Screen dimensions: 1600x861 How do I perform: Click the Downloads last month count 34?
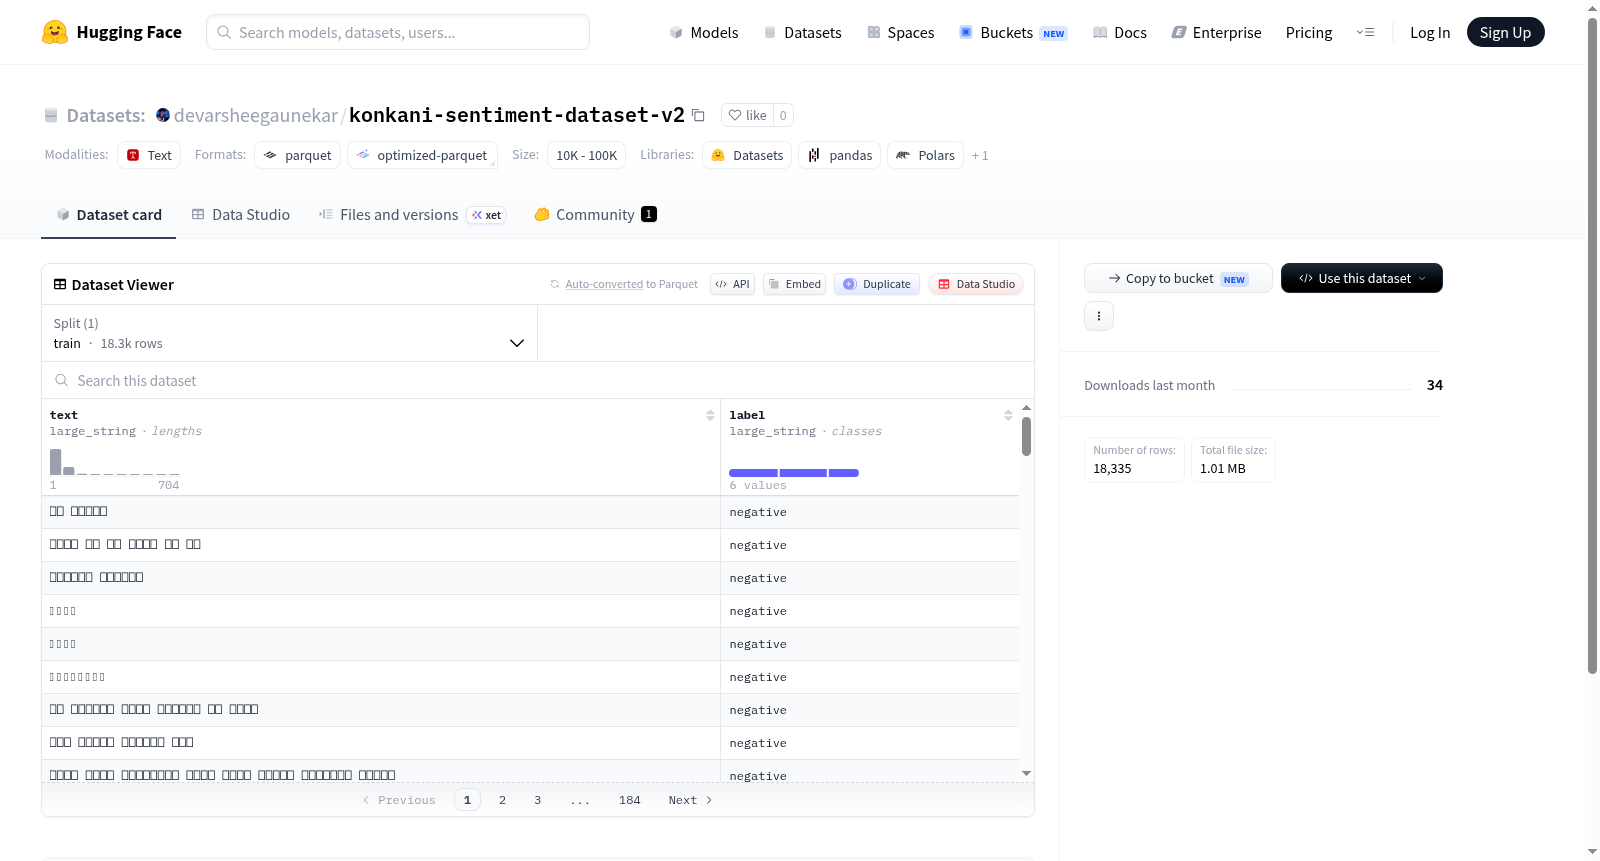[x=1434, y=385]
